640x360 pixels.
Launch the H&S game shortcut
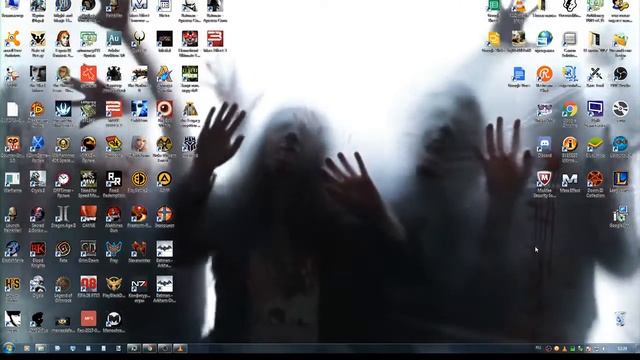(x=12, y=284)
